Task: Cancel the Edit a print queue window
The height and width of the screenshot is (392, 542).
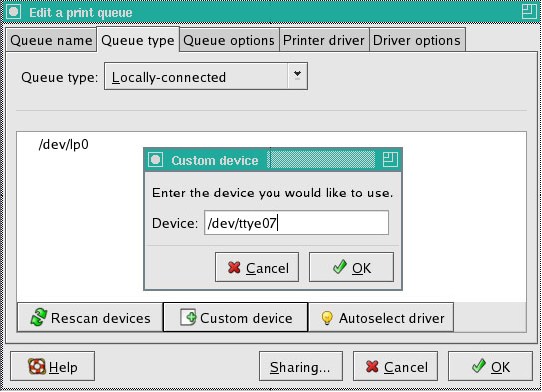Action: (x=395, y=366)
